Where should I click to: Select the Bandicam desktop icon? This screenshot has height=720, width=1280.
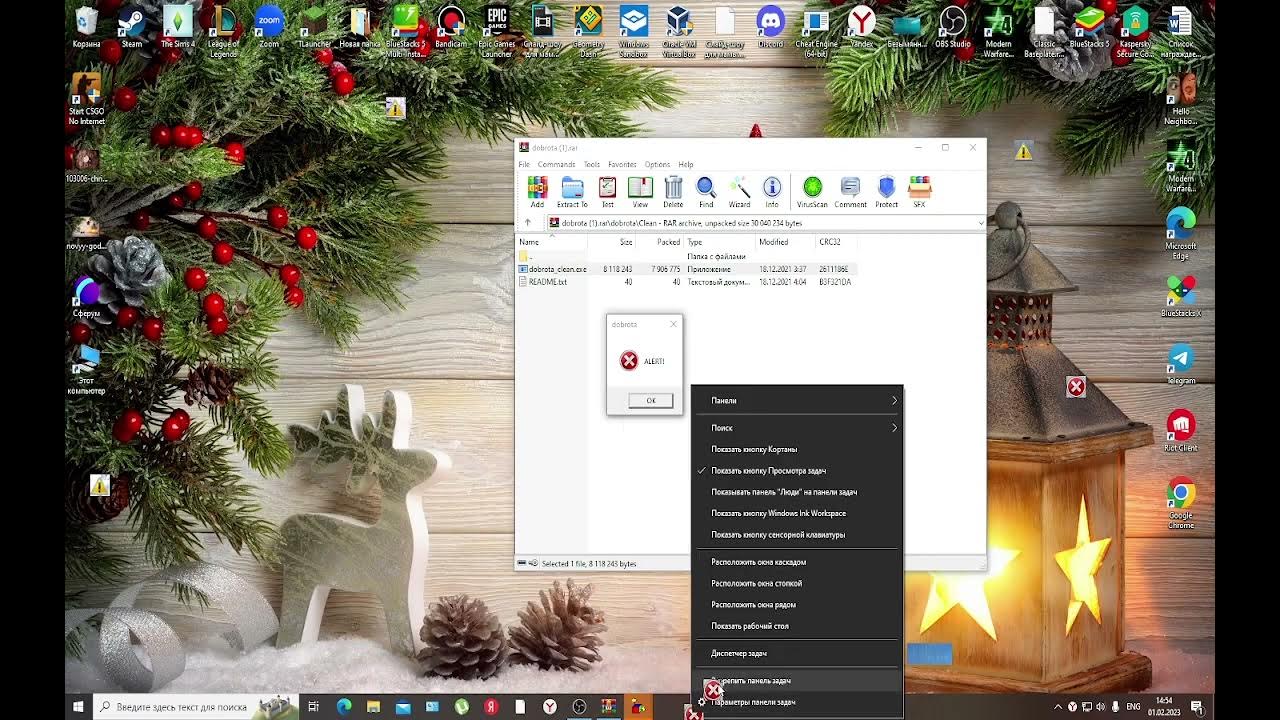(451, 27)
